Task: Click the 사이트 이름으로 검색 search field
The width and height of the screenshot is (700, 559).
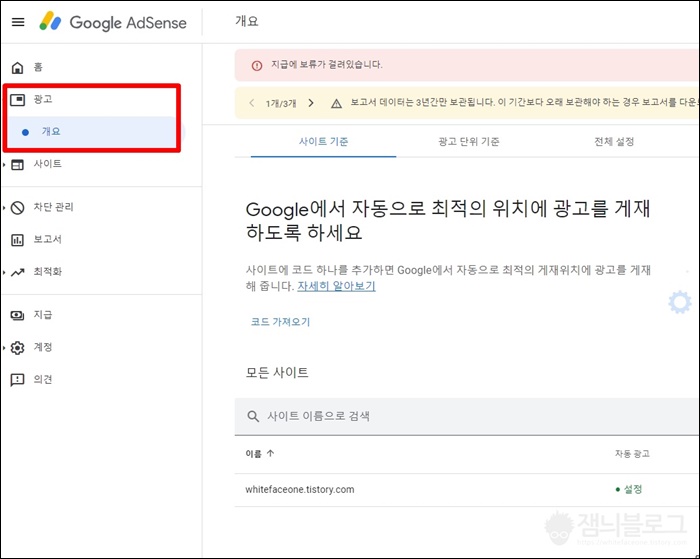Action: coord(467,417)
